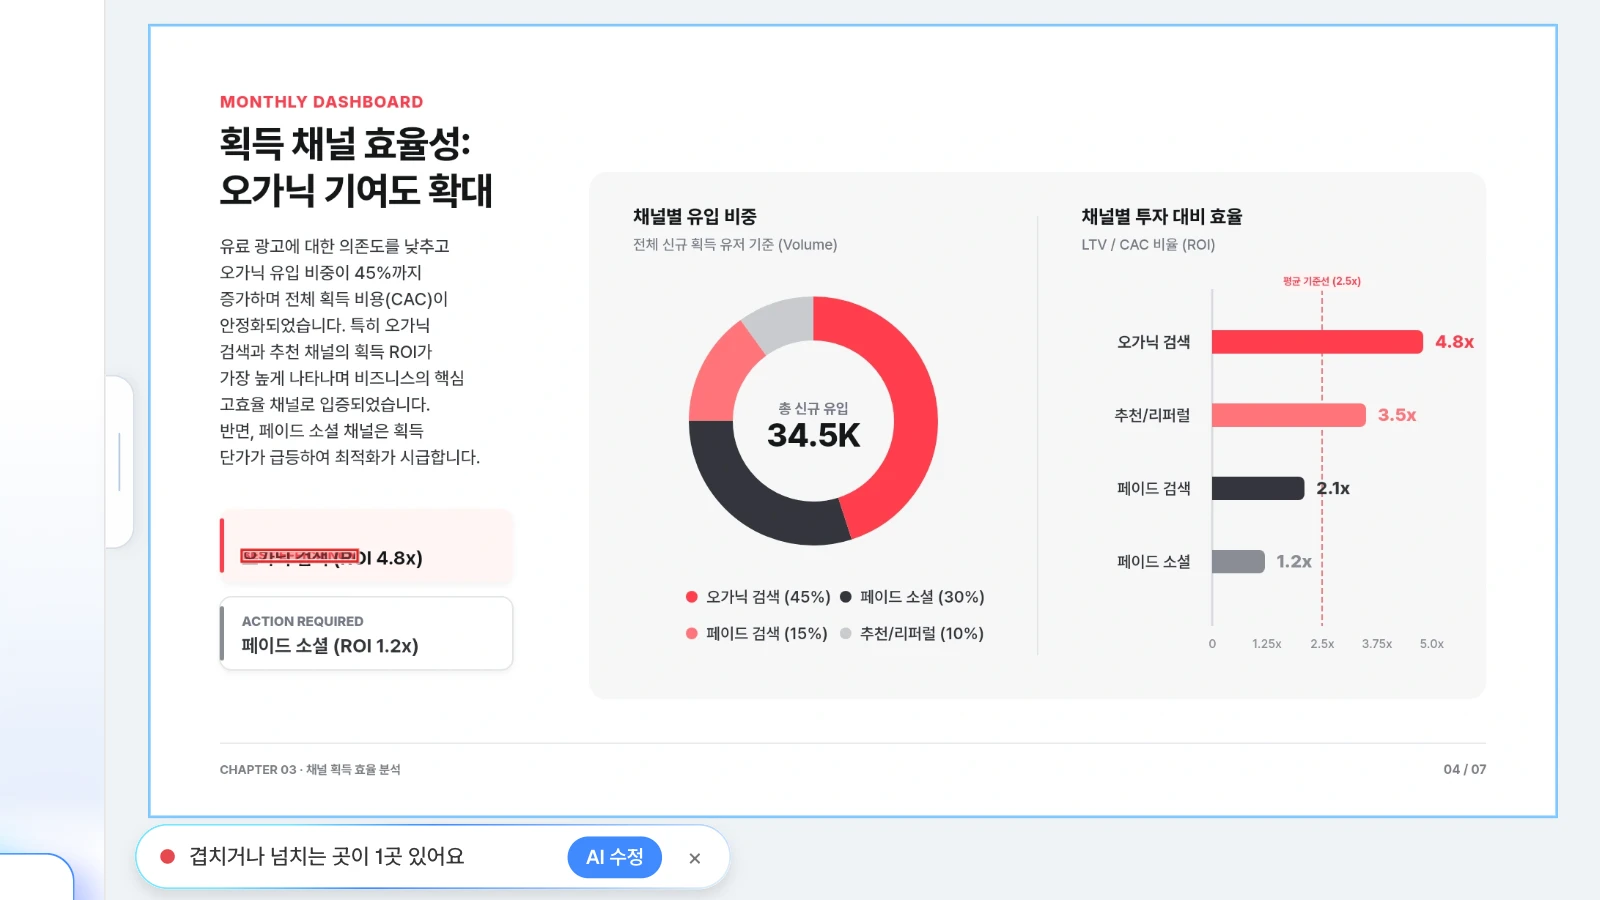The height and width of the screenshot is (900, 1600).
Task: Click the red bar valued 4.8x
Action: click(1317, 342)
